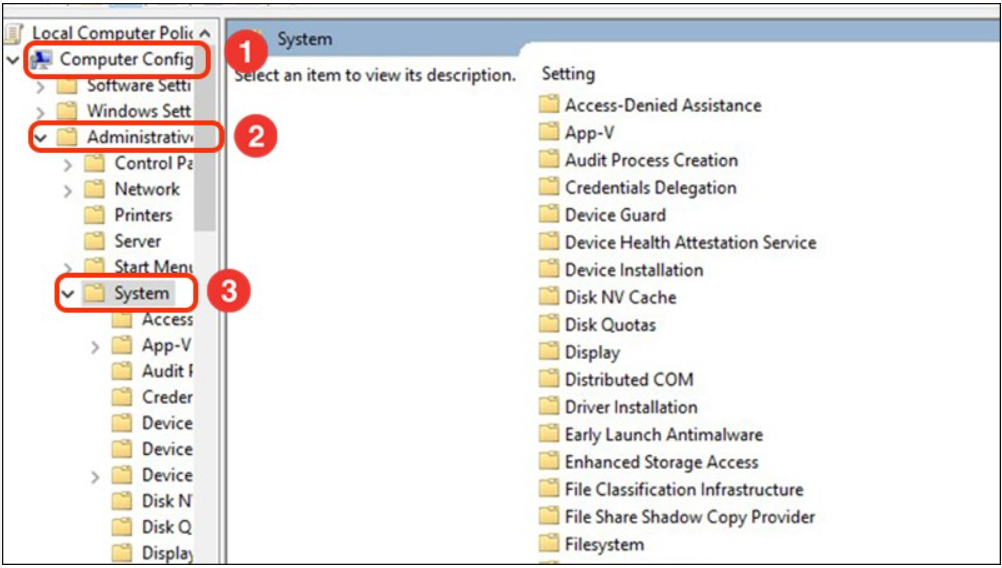Open Credentials Delegation folder in Setting list

click(638, 187)
